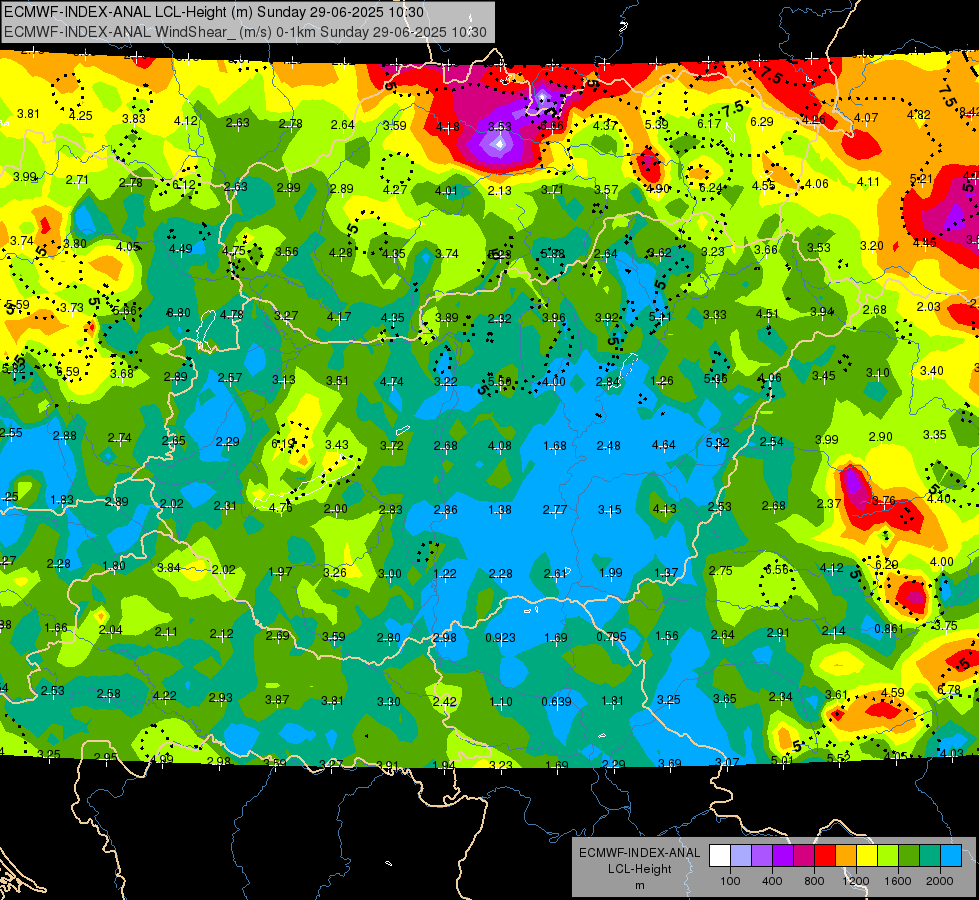Click the grid value '6.56' inside dotted circle

[777, 570]
